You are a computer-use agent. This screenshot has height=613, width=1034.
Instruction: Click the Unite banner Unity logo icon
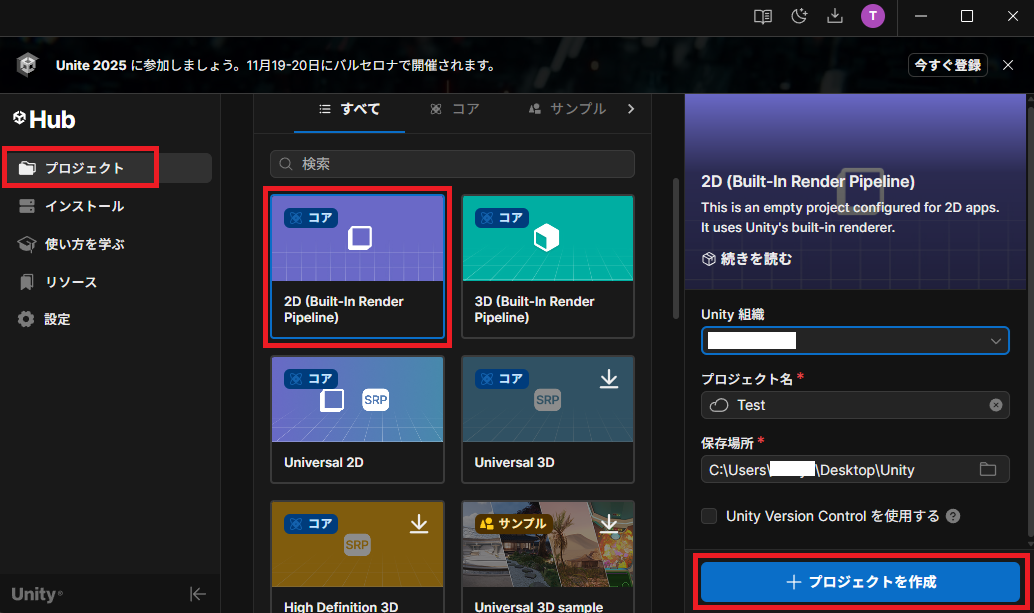tap(27, 65)
